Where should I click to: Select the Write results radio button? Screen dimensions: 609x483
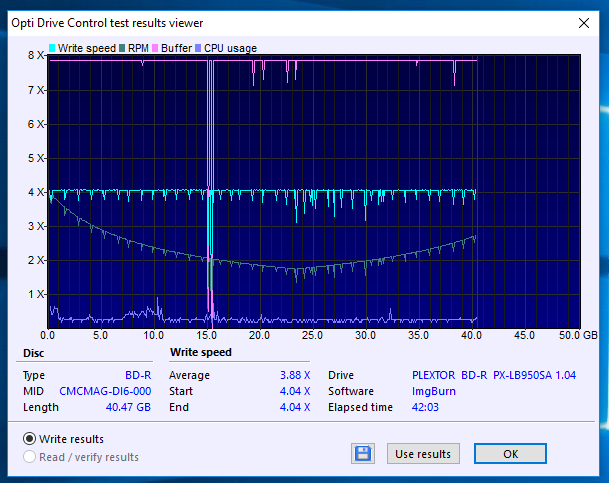29,439
